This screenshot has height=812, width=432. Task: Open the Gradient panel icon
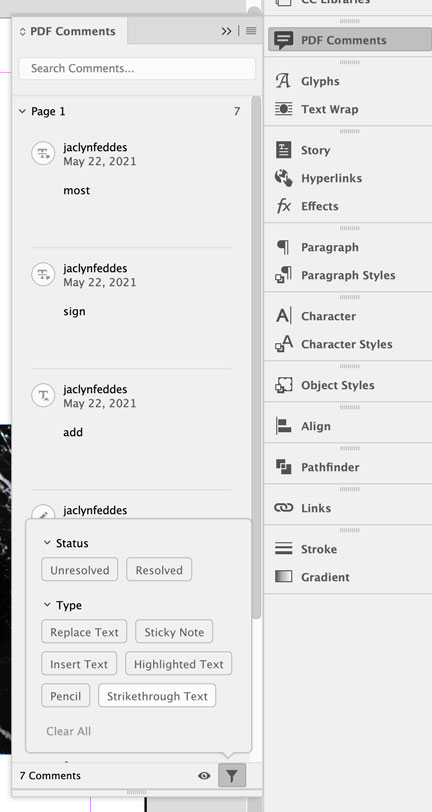click(283, 577)
